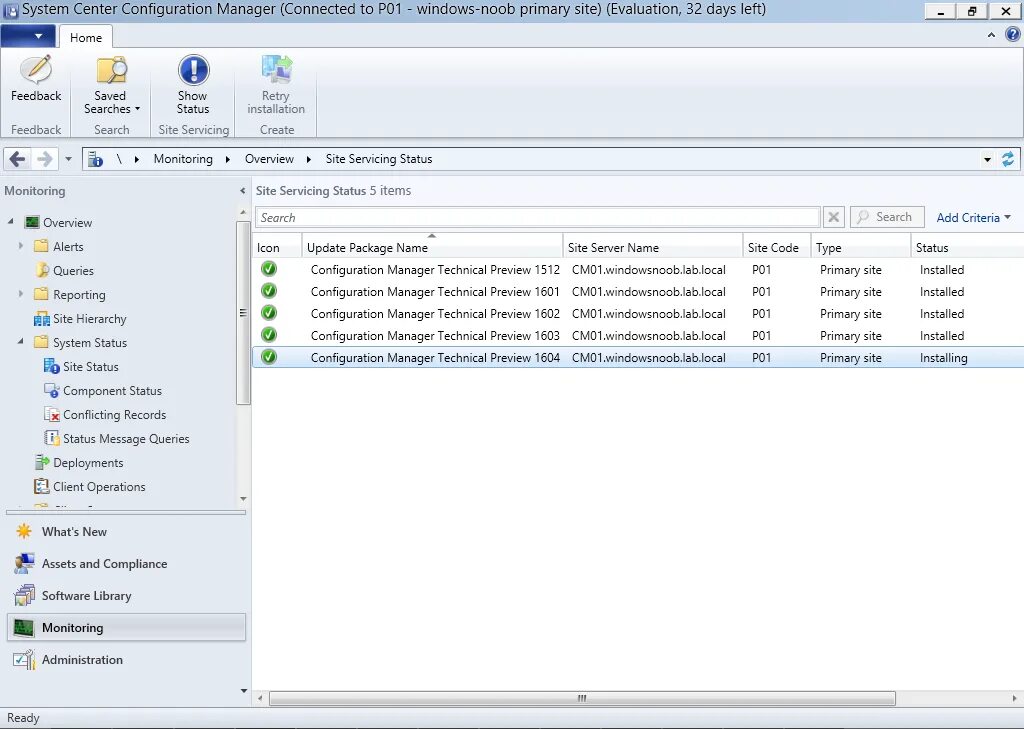Sort by the Type column header
Image resolution: width=1024 pixels, height=729 pixels.
(x=861, y=248)
